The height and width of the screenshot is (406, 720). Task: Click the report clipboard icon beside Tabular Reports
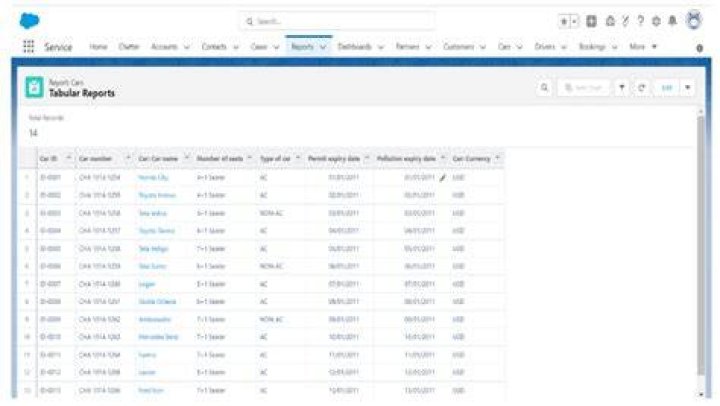(x=34, y=87)
